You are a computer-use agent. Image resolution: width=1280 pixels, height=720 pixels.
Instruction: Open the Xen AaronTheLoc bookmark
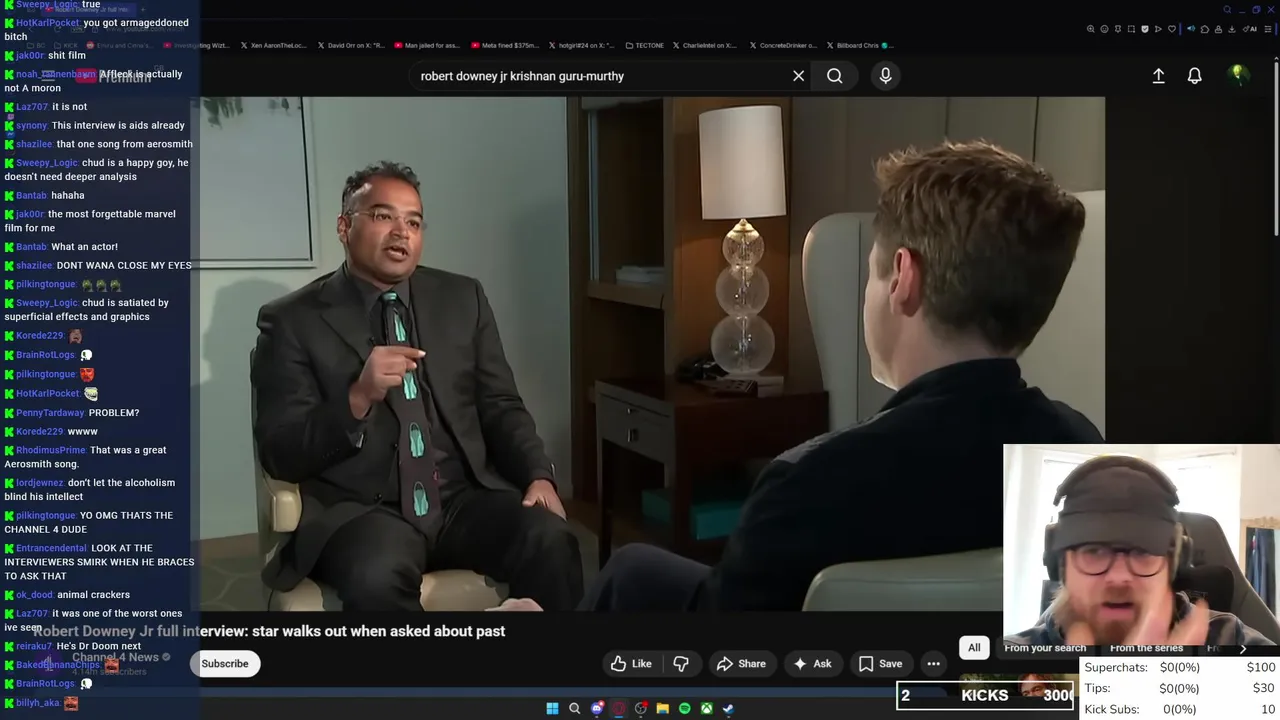273,45
